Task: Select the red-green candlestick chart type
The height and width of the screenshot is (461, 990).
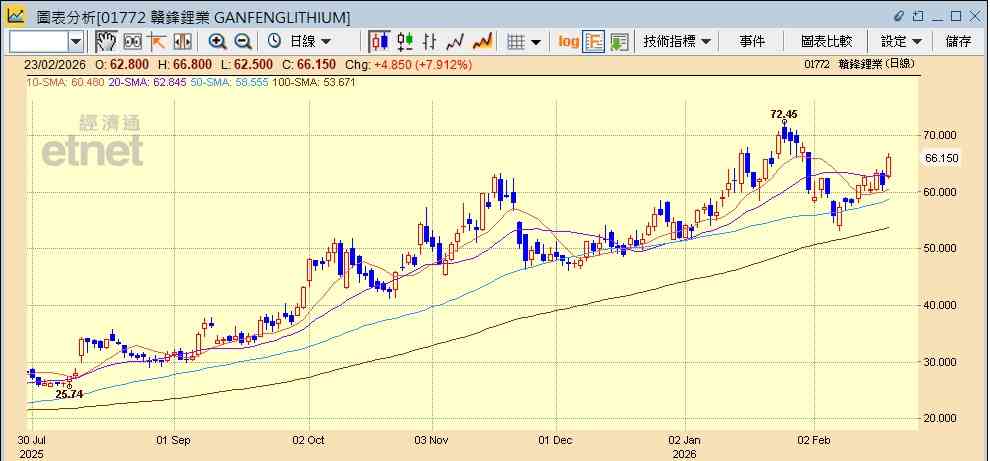Action: (405, 42)
